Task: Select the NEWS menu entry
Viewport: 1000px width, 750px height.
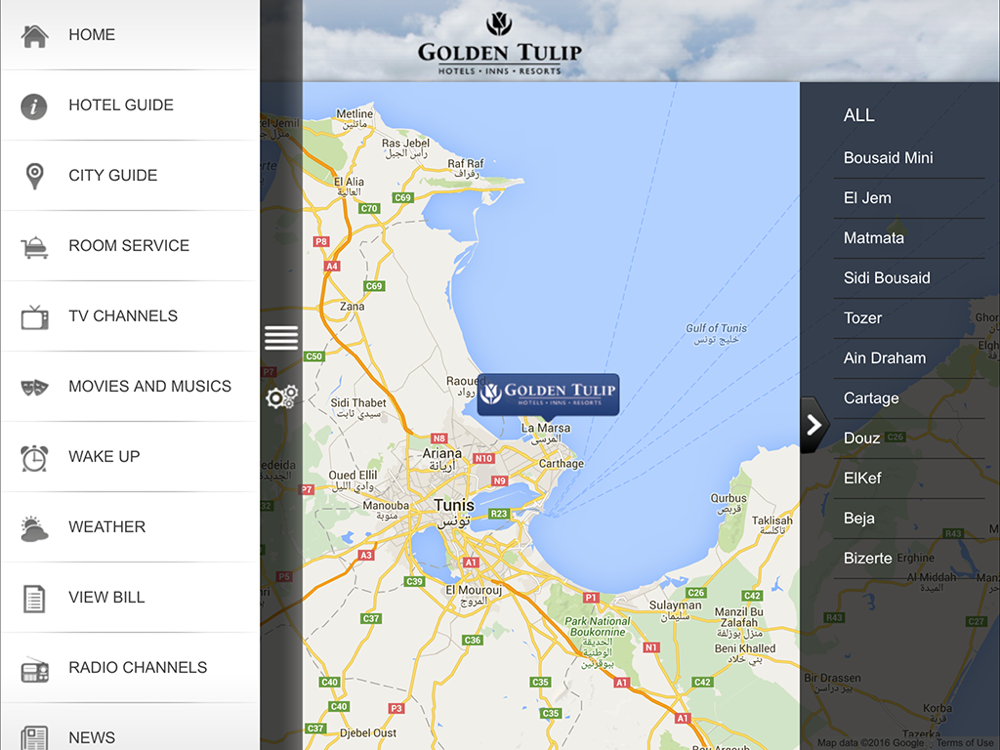Action: pos(130,727)
